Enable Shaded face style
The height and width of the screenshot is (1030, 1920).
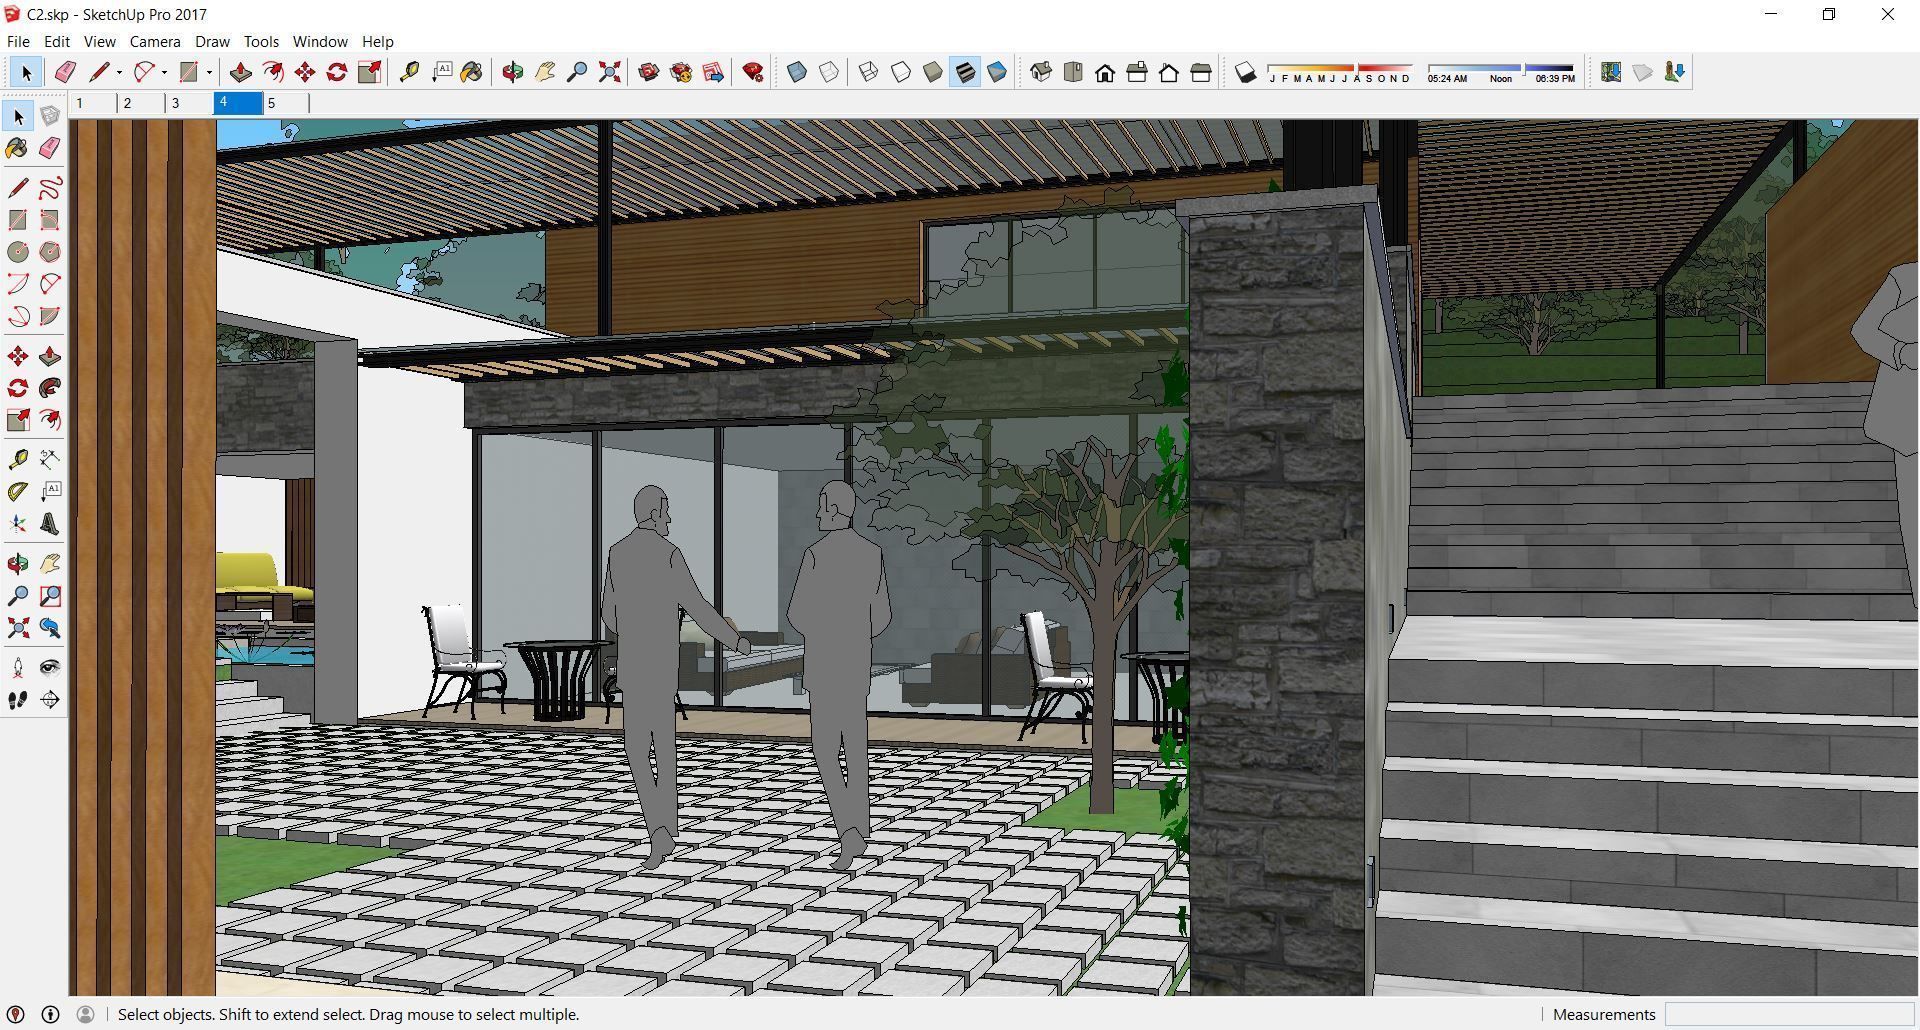(x=933, y=72)
